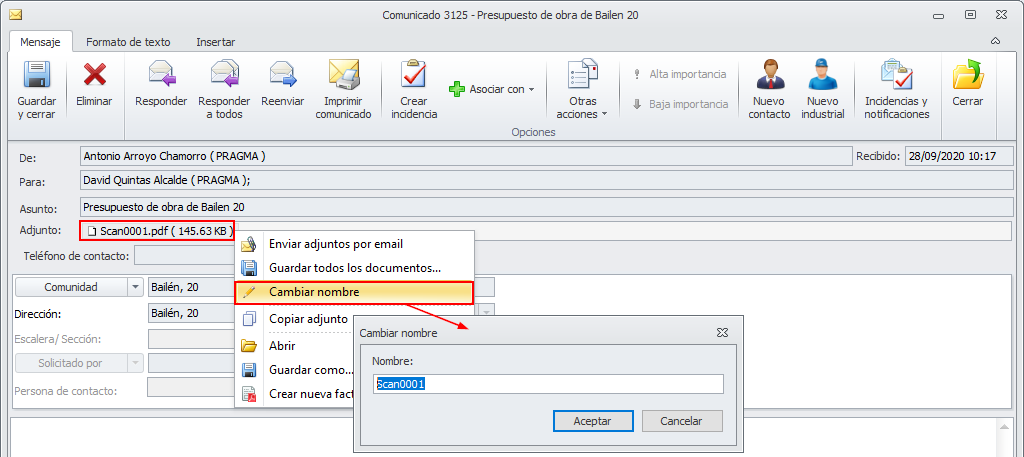
Task: Click the Aceptar button
Action: (x=592, y=421)
